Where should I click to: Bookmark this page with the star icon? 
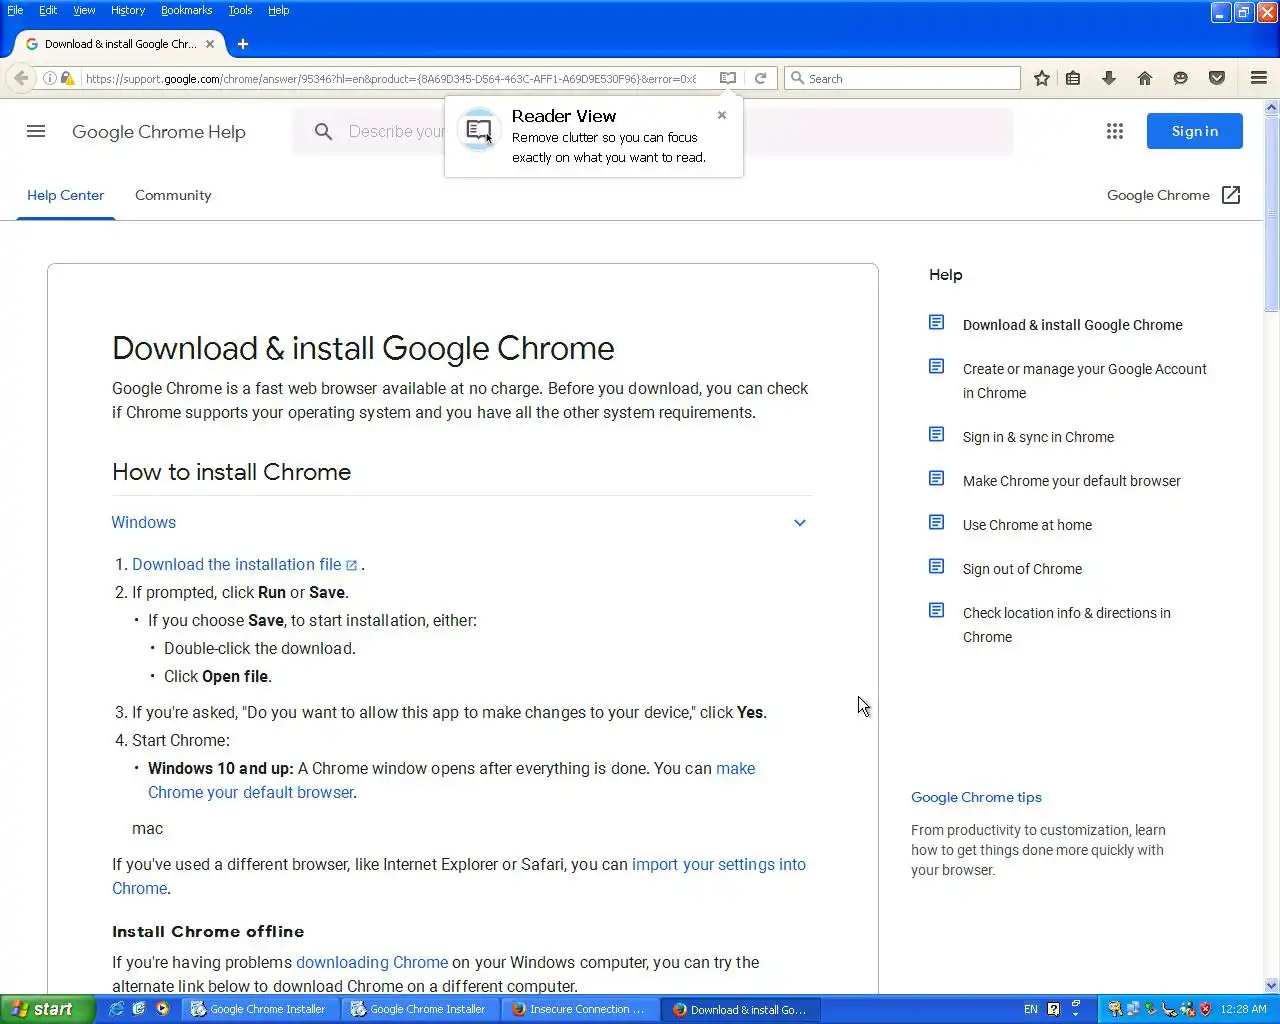coord(1042,78)
